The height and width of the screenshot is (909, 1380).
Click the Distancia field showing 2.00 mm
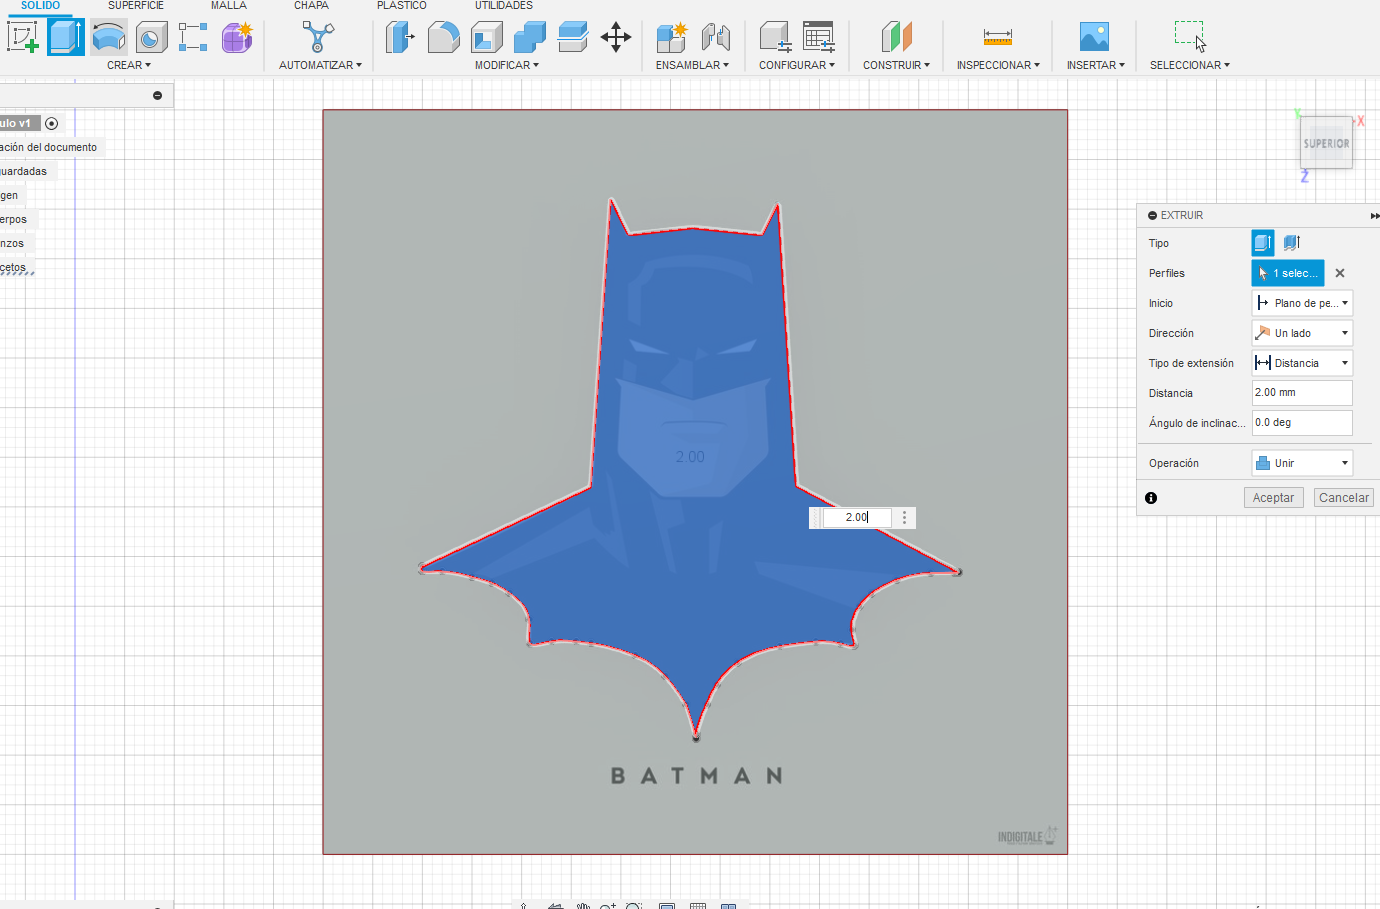1302,393
